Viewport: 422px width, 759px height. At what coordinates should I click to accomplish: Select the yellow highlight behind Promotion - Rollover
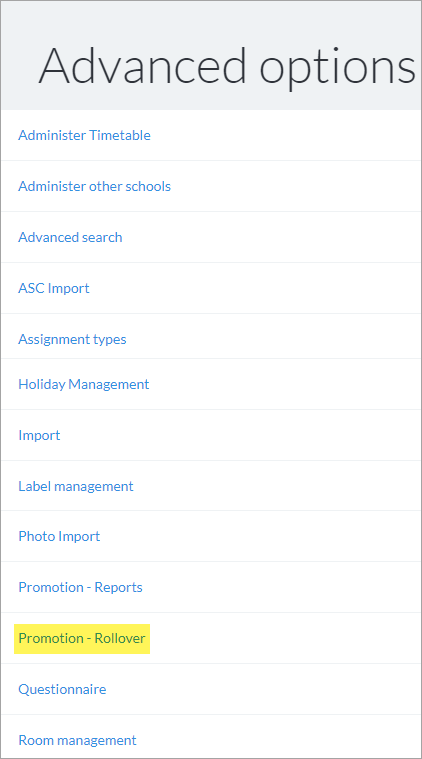coord(82,638)
